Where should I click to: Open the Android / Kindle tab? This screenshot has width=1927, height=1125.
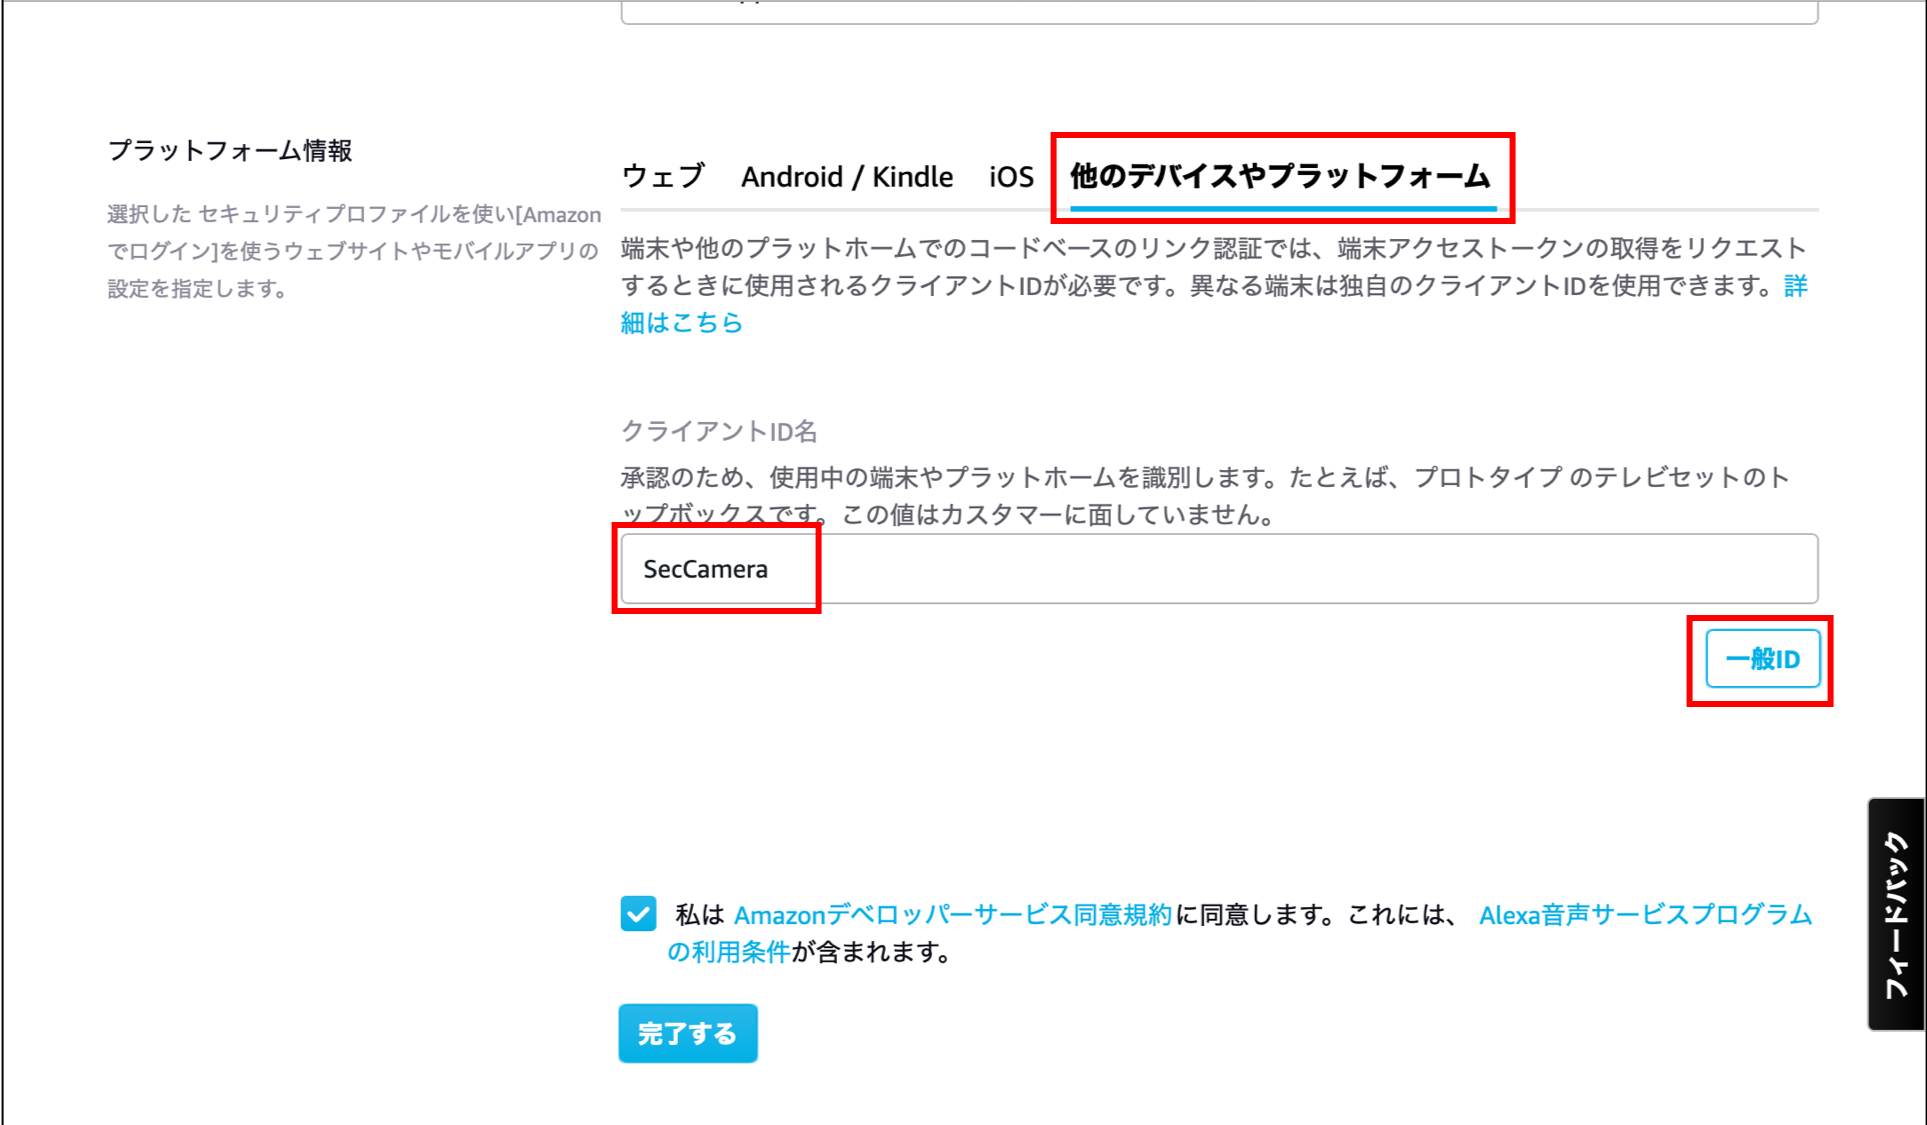[846, 176]
